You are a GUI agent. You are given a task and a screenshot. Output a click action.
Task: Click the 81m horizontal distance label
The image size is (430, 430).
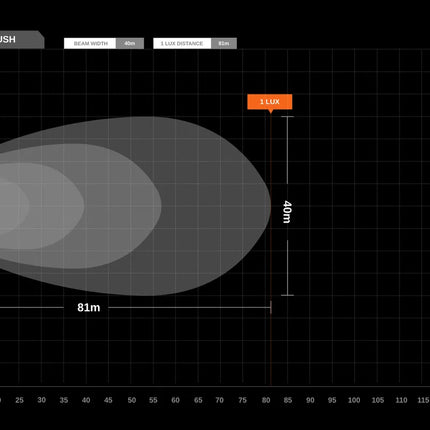[x=89, y=307]
